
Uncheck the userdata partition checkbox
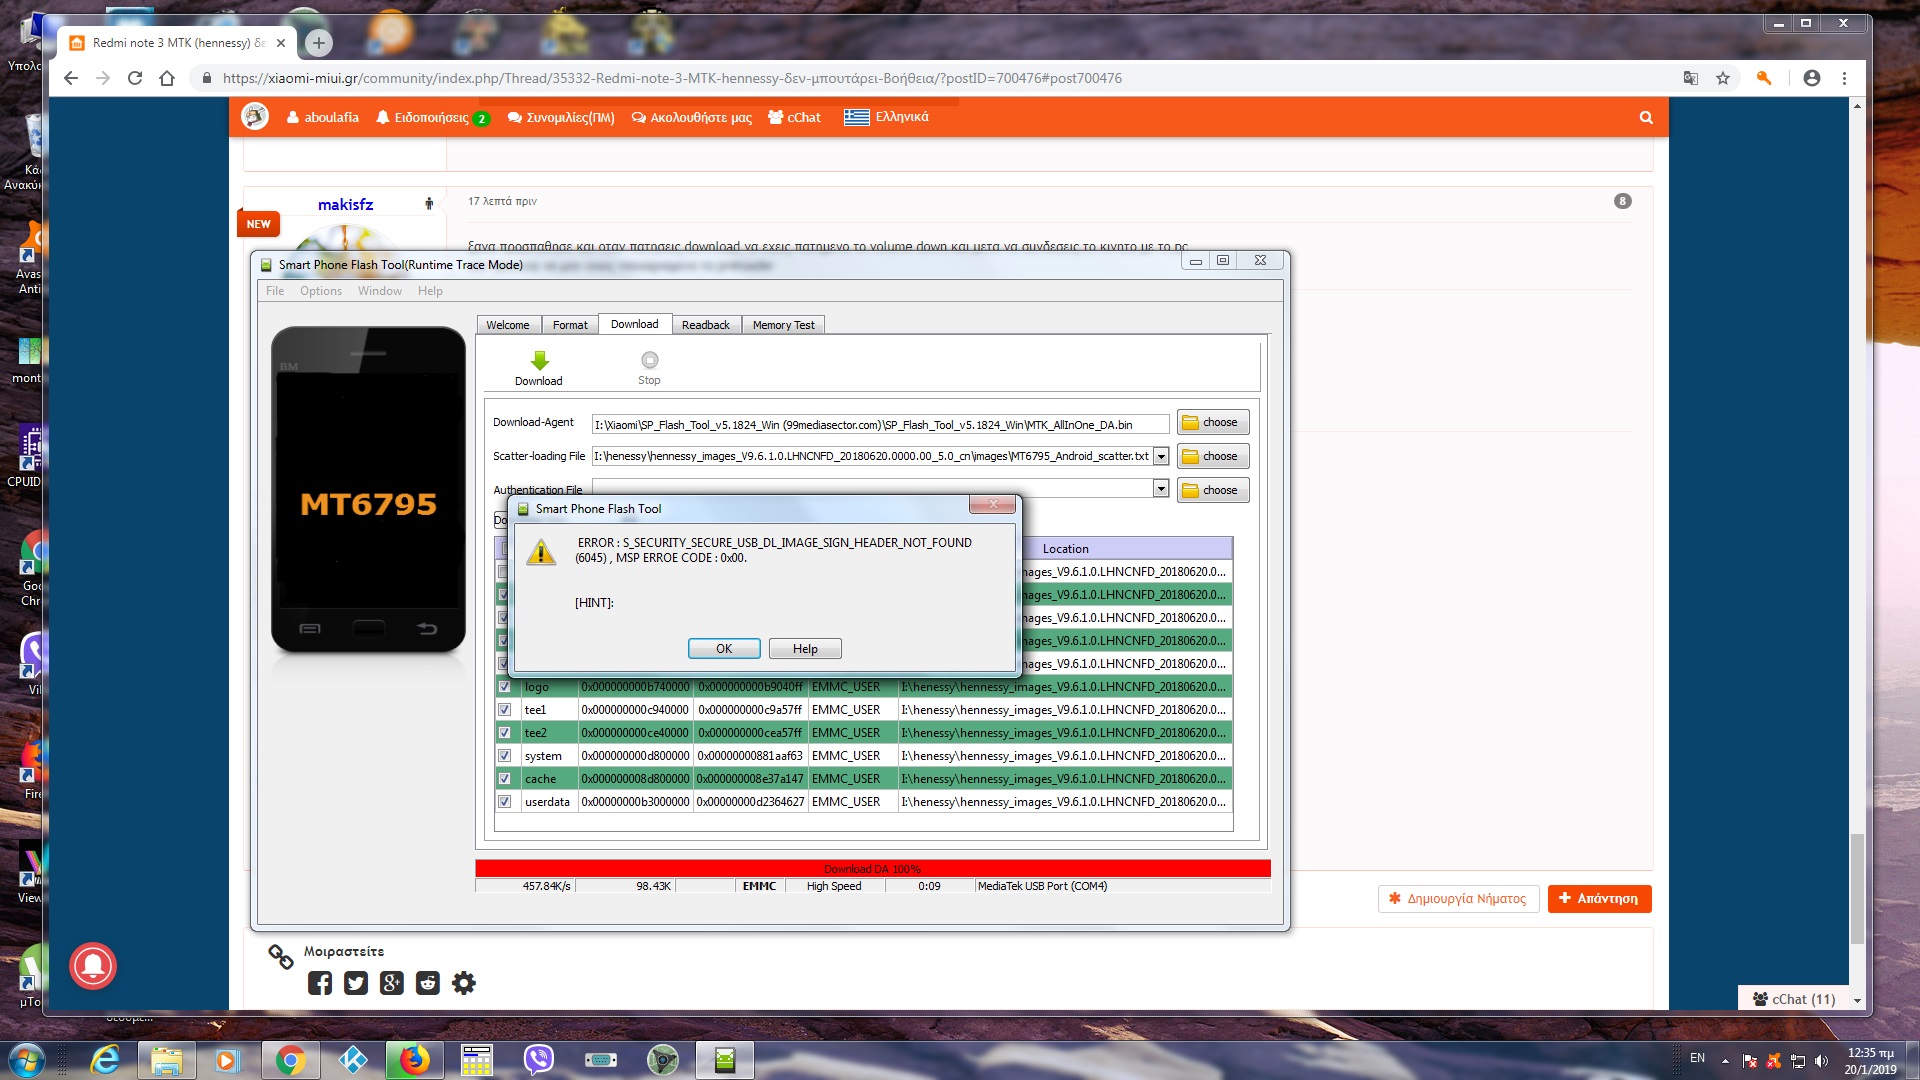504,802
